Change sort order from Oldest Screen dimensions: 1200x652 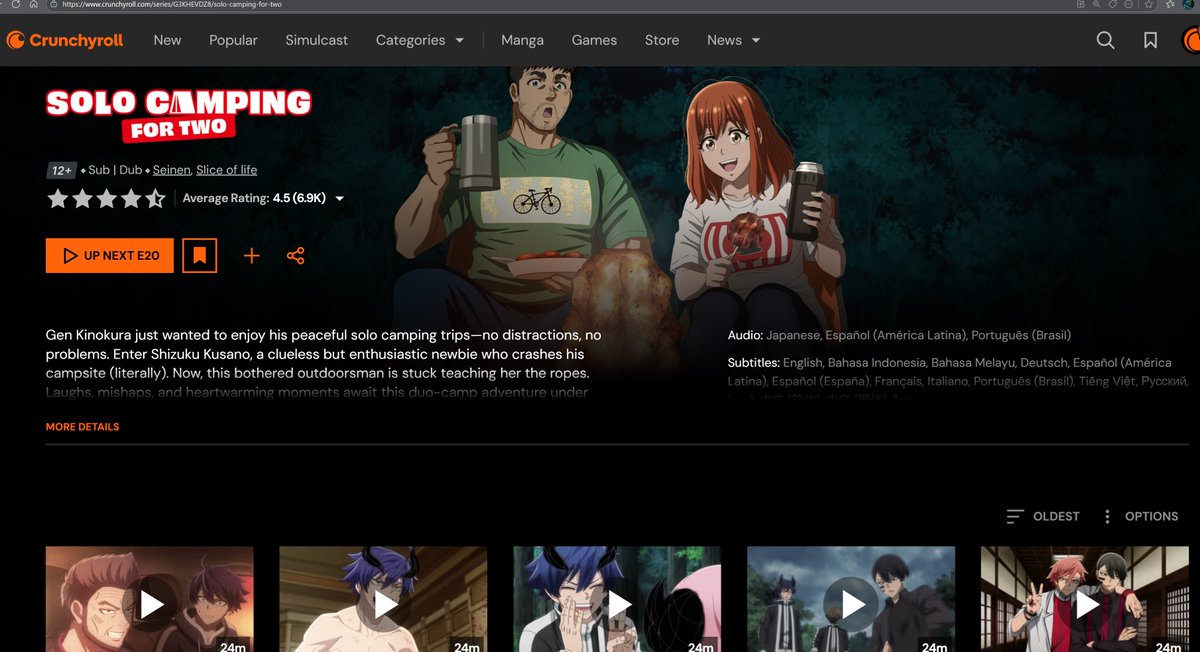[1043, 516]
